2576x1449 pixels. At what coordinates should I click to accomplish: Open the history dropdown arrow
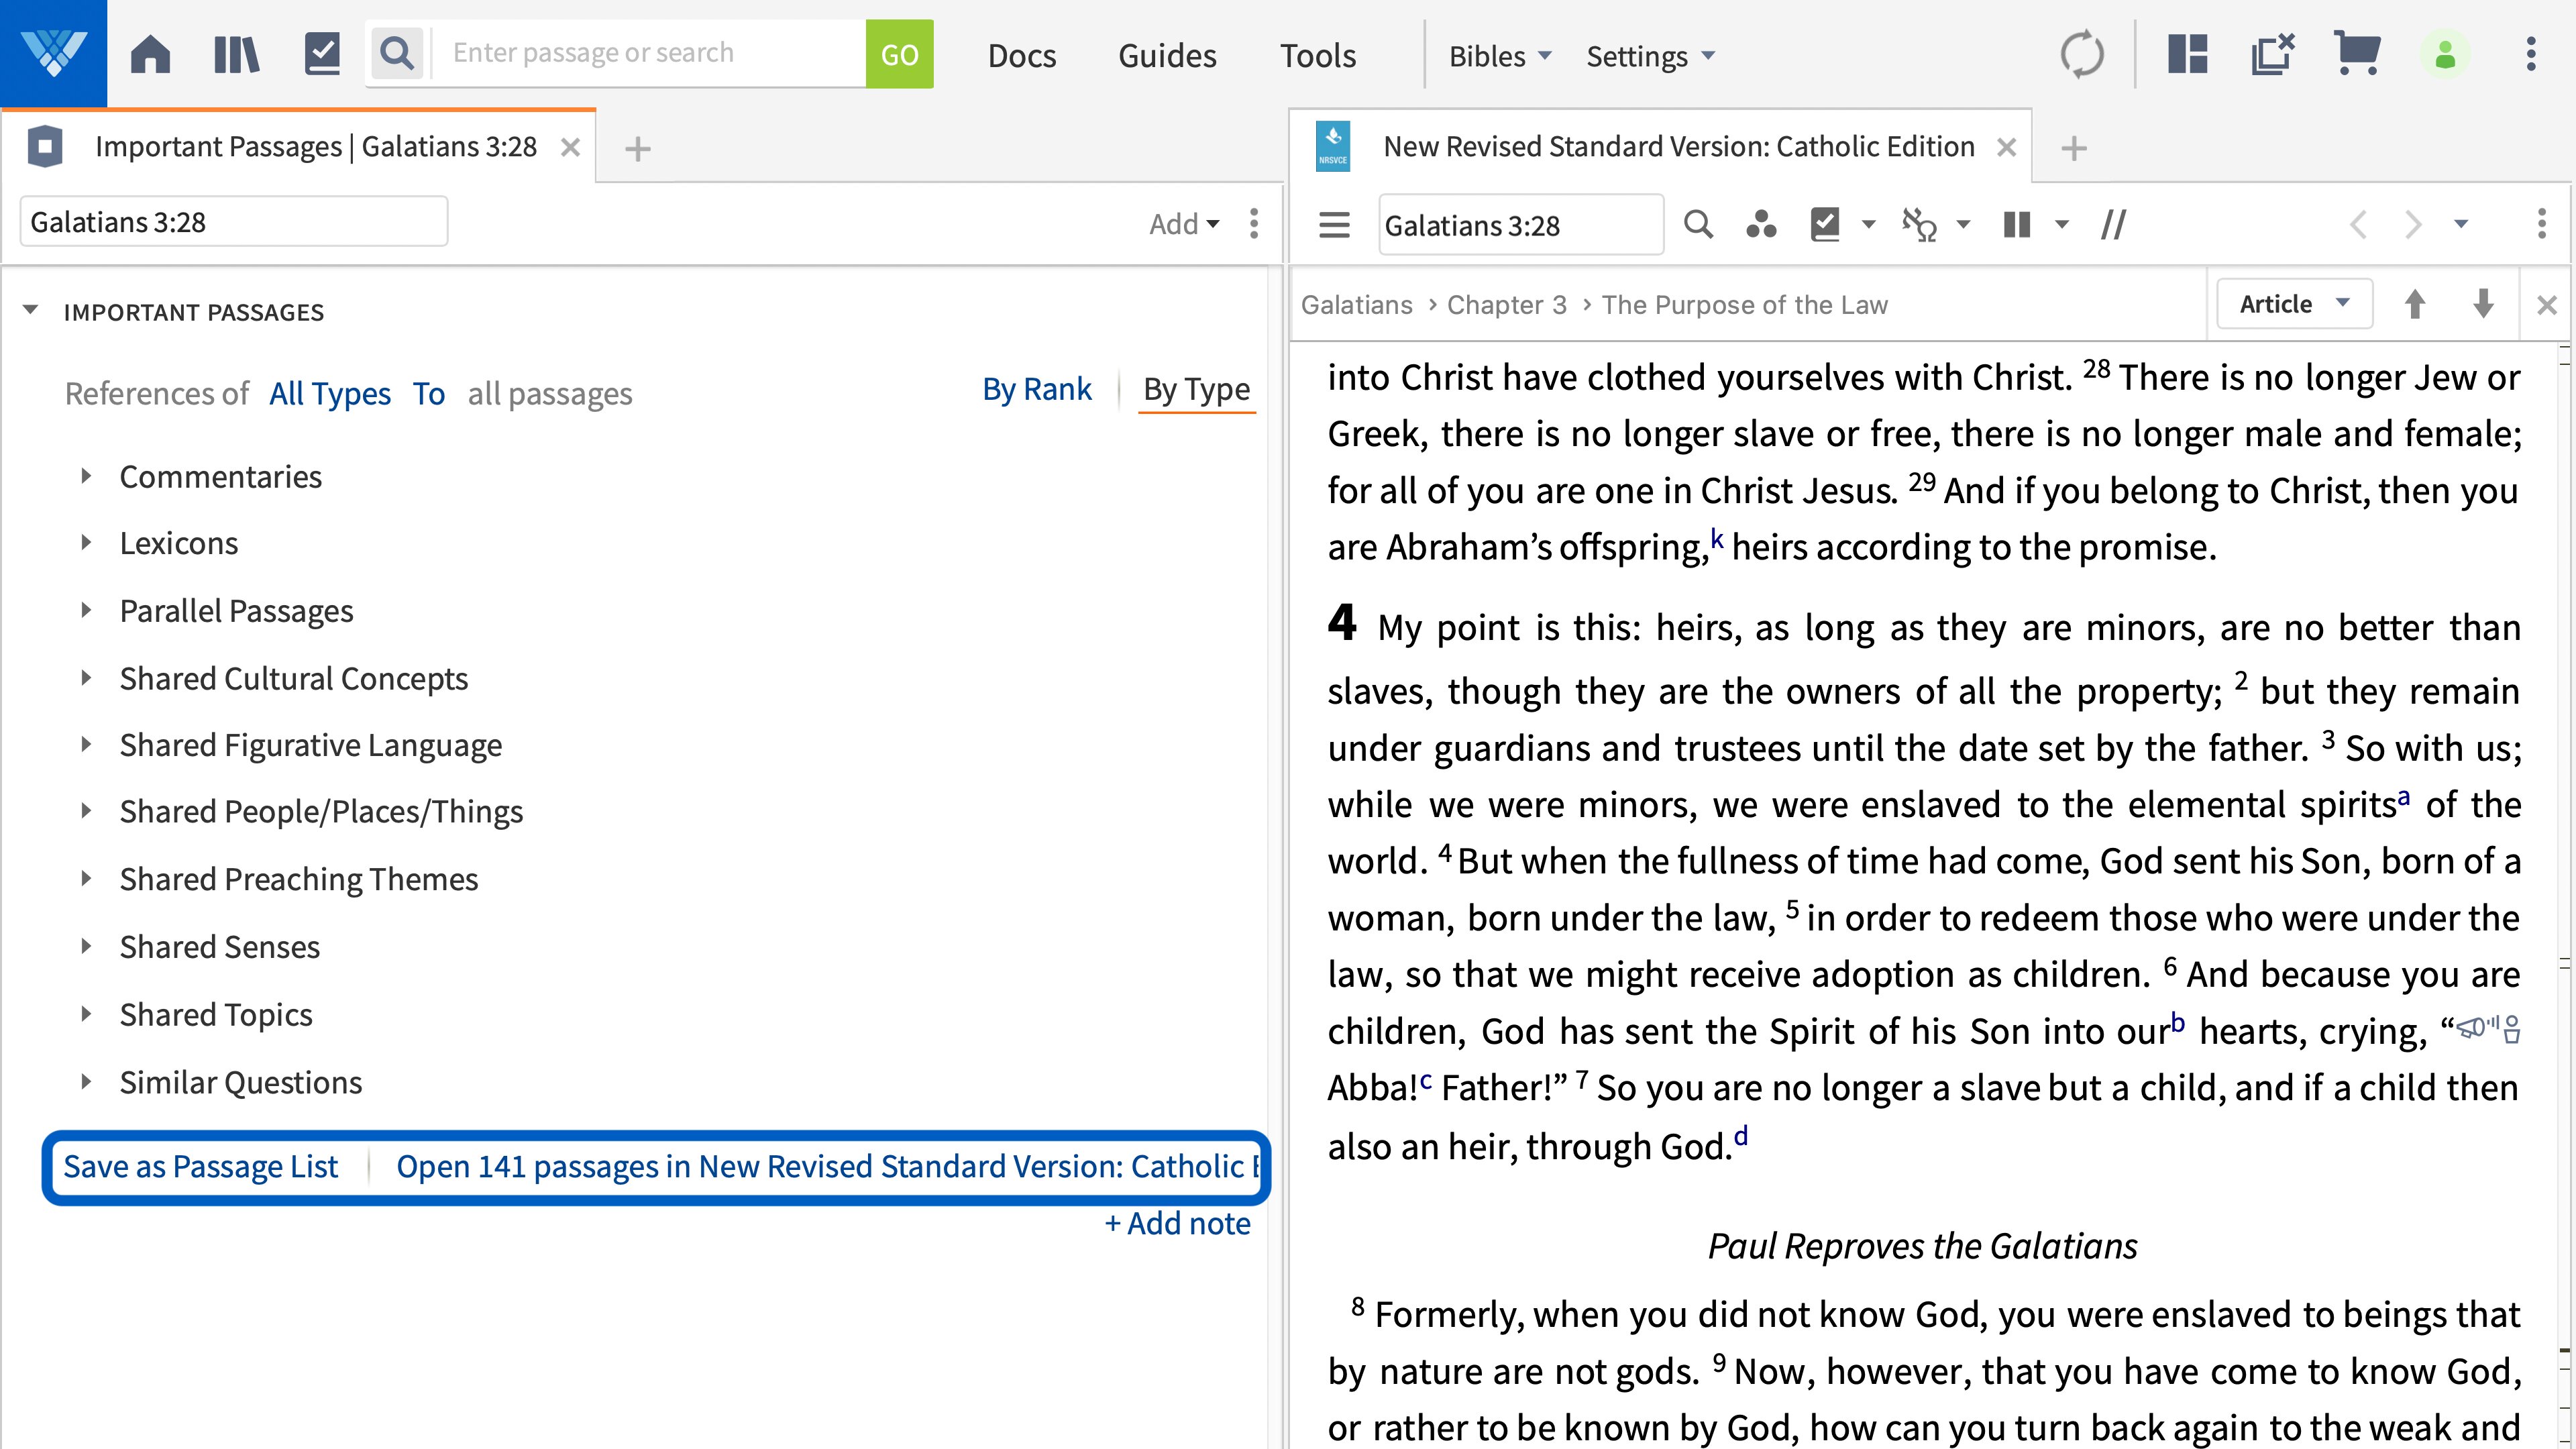point(2461,225)
